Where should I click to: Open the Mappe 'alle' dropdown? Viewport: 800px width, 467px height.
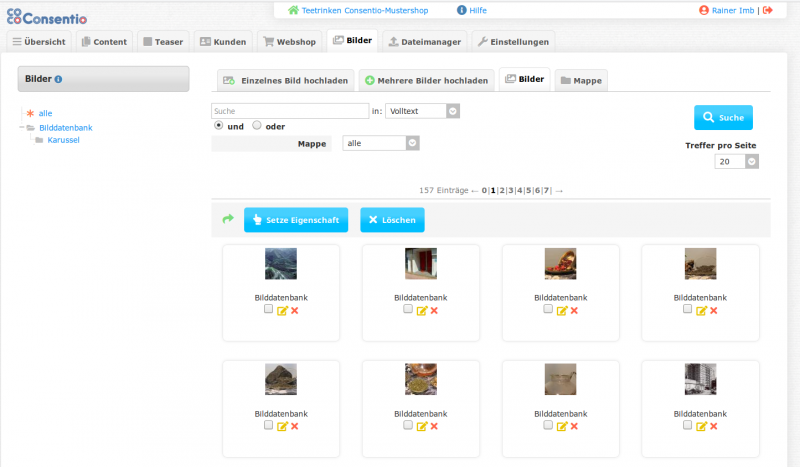tap(412, 143)
